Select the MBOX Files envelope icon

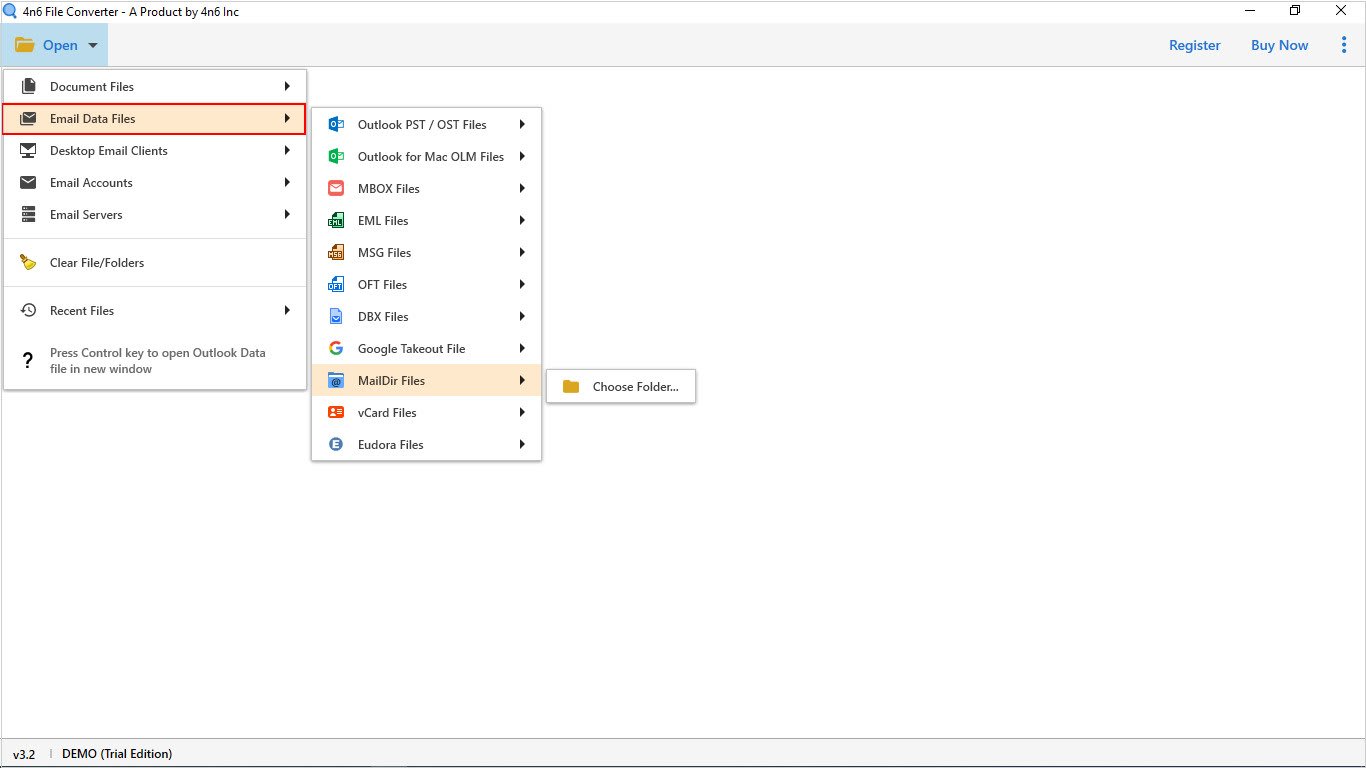(x=337, y=189)
